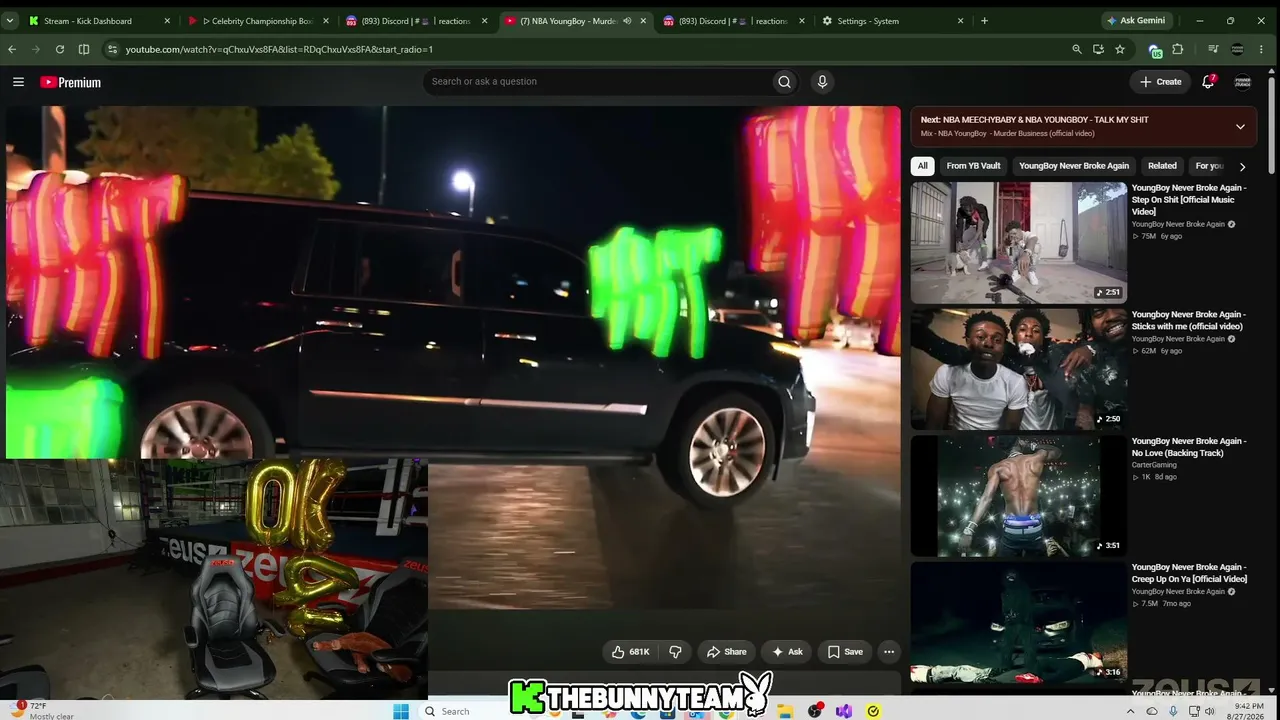Screen dimensions: 1280x720
Task: Open more actions ellipsis under the video
Action: (888, 652)
